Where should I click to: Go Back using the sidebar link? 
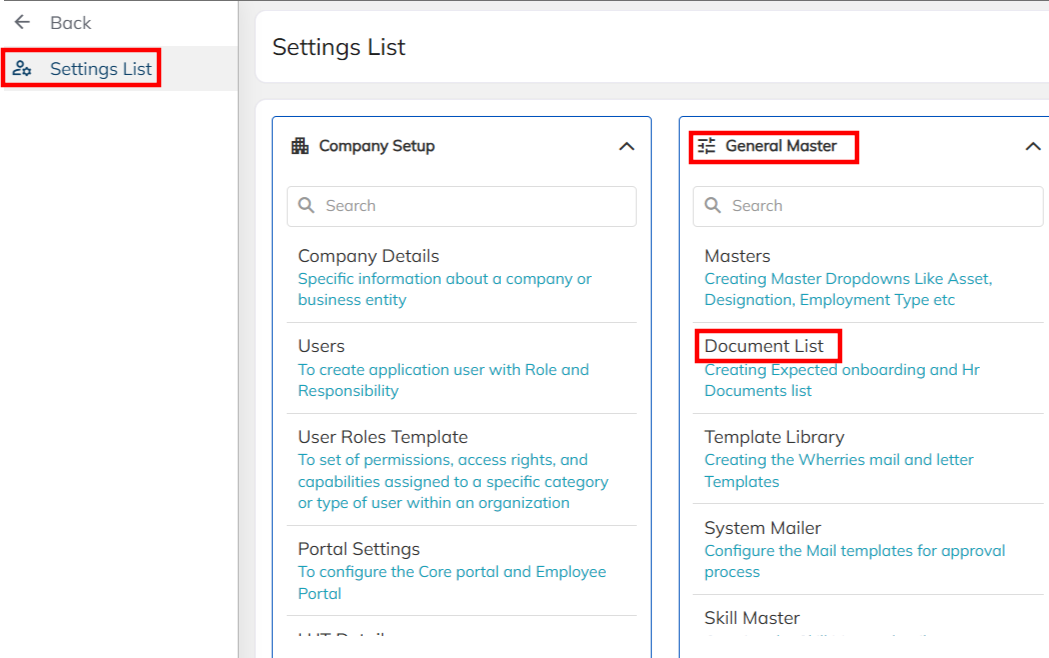click(x=70, y=22)
